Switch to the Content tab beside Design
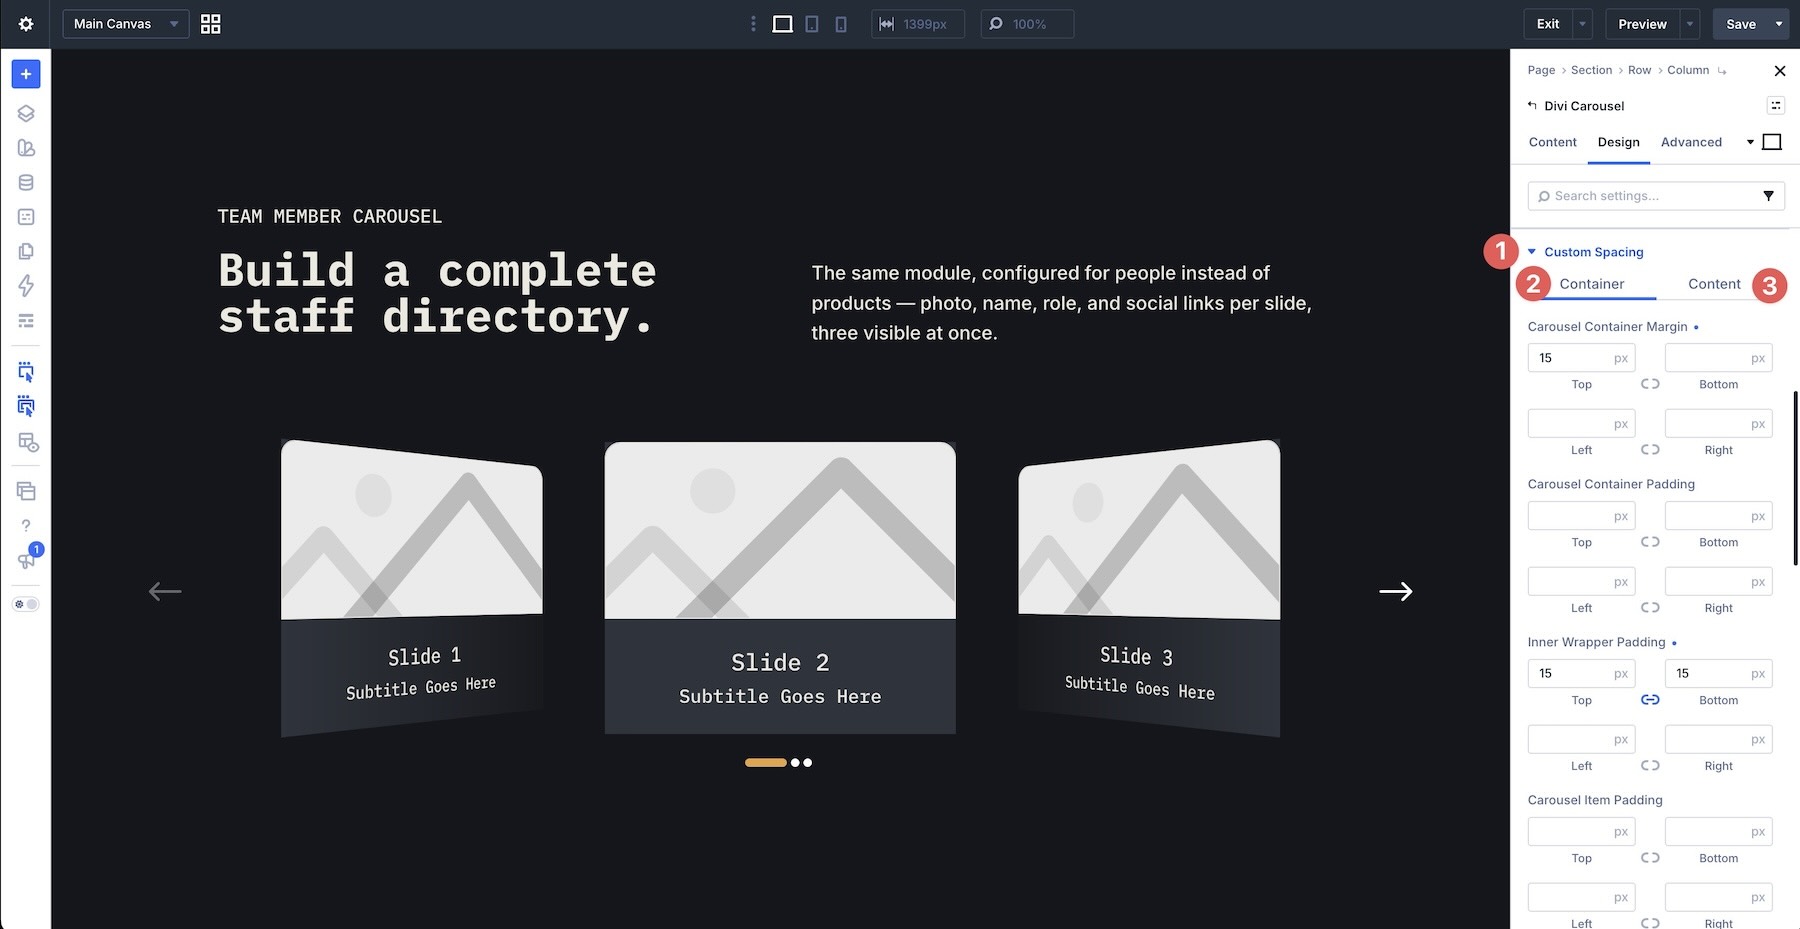 [x=1552, y=142]
